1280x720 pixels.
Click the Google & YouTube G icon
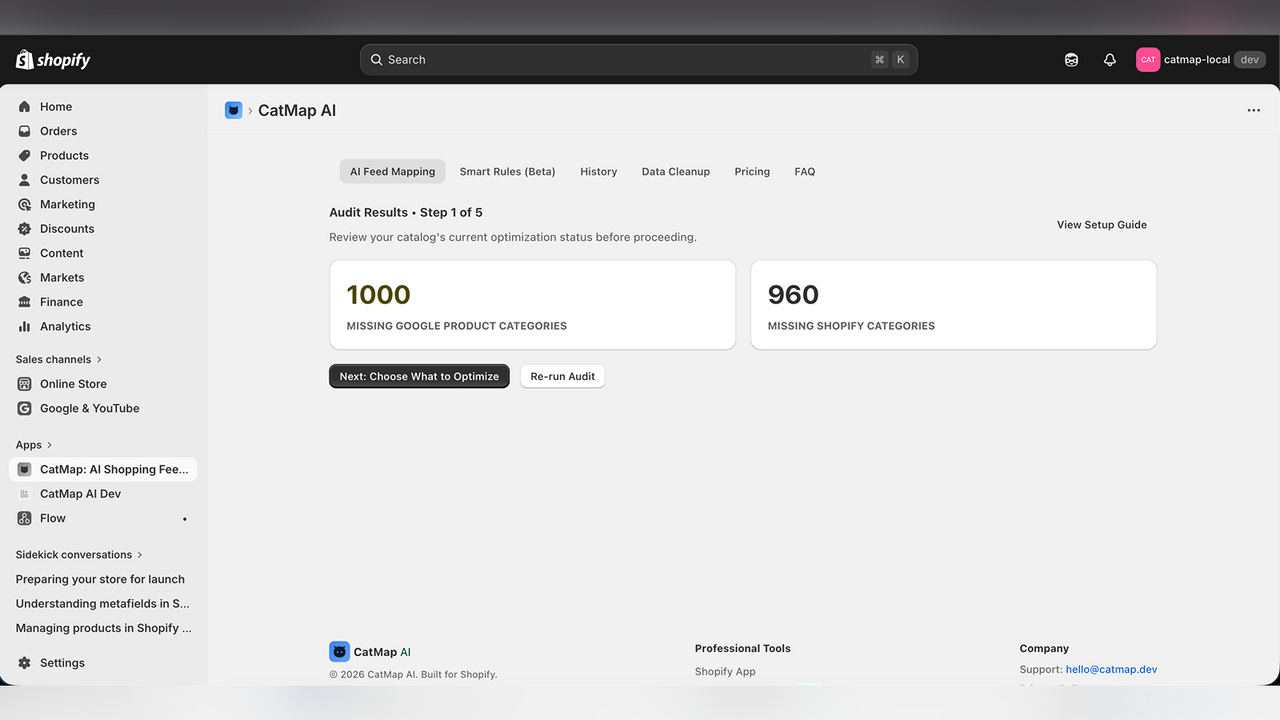pyautogui.click(x=25, y=408)
